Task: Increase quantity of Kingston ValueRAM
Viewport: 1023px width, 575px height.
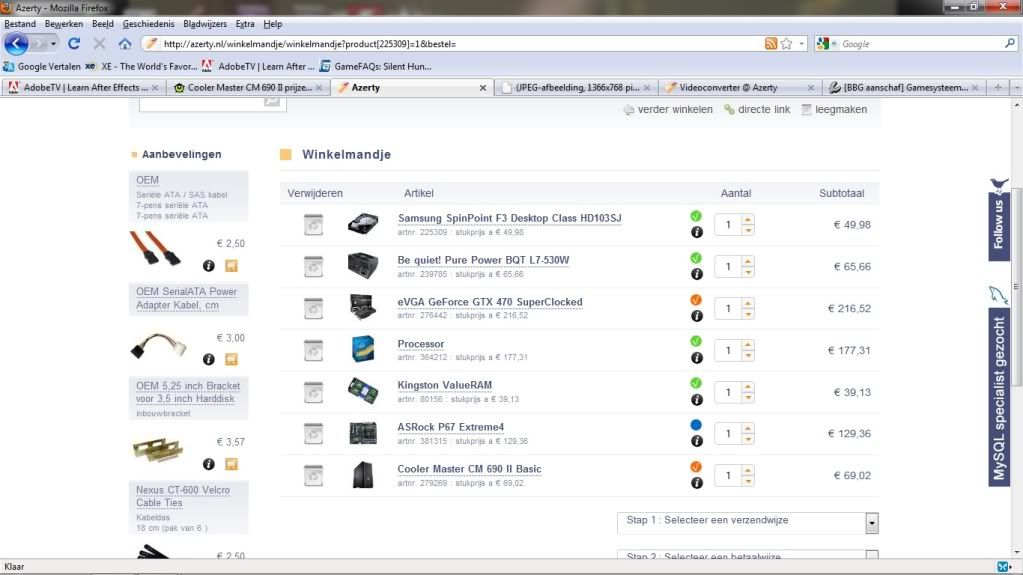Action: tap(748, 386)
